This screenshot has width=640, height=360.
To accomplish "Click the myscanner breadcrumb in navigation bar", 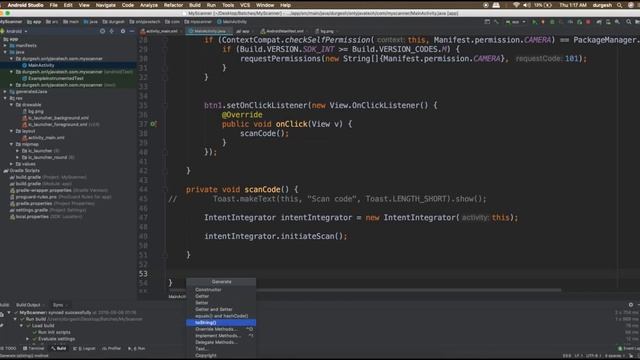I will 198,22.
